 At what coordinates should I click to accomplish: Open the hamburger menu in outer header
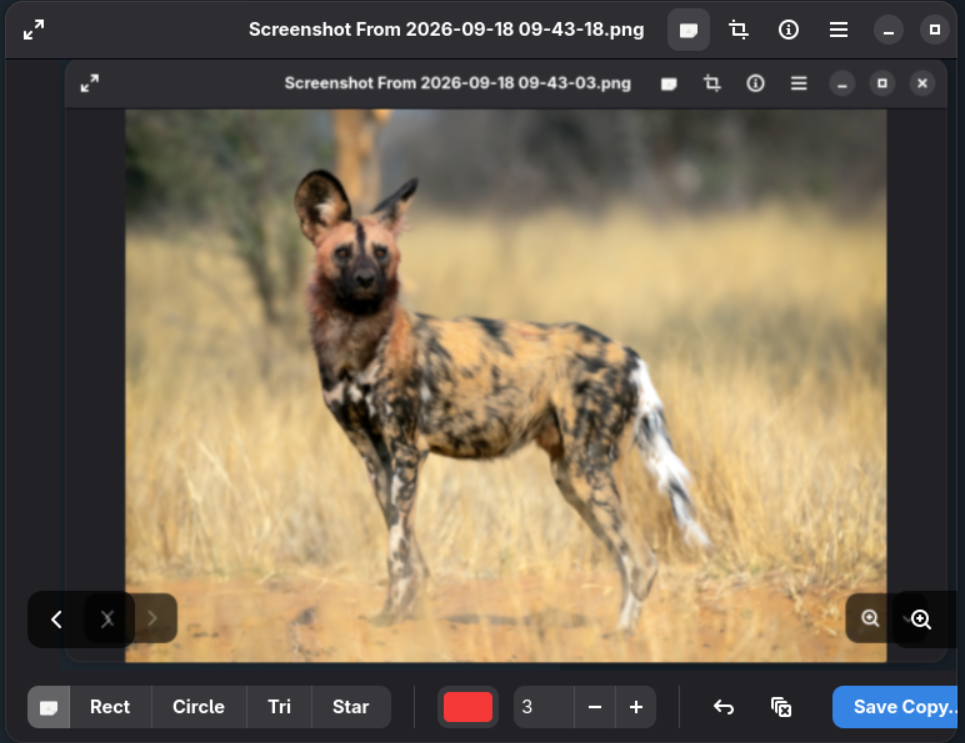pos(838,30)
